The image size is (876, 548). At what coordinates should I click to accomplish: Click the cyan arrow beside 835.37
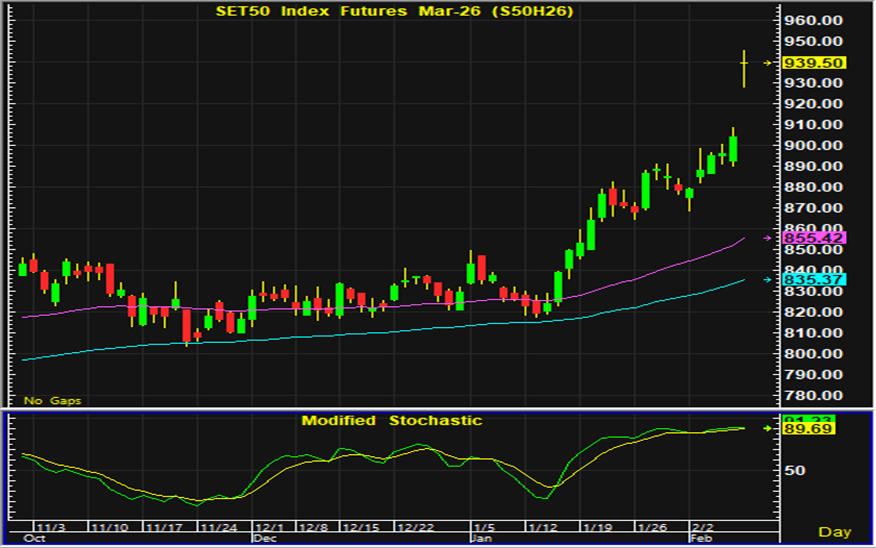[x=768, y=281]
